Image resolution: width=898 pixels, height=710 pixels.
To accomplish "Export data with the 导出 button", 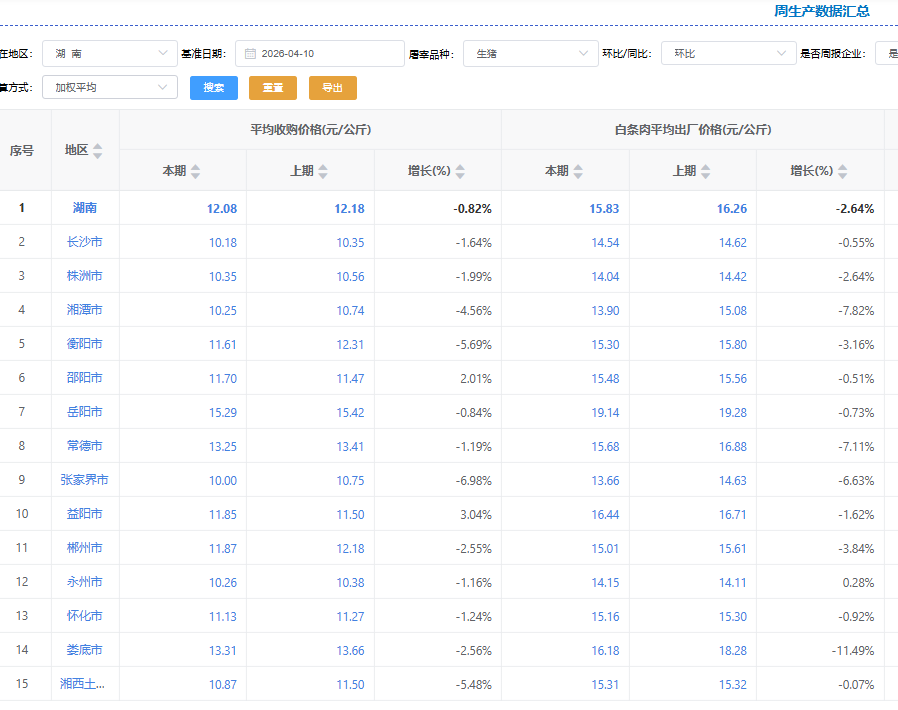I will pos(333,88).
